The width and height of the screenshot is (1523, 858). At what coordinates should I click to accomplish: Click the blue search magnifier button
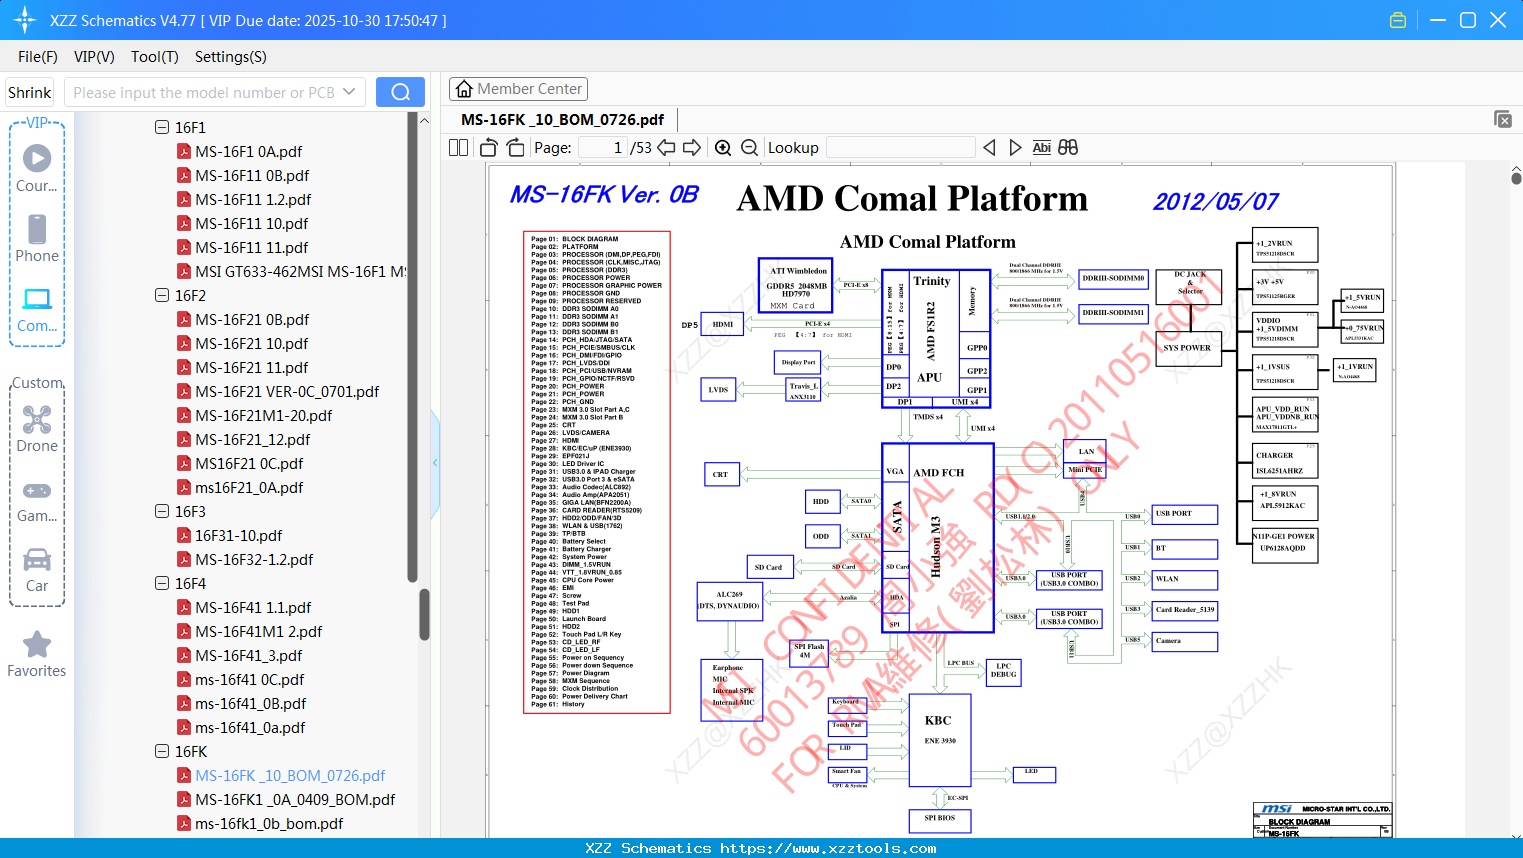click(400, 92)
